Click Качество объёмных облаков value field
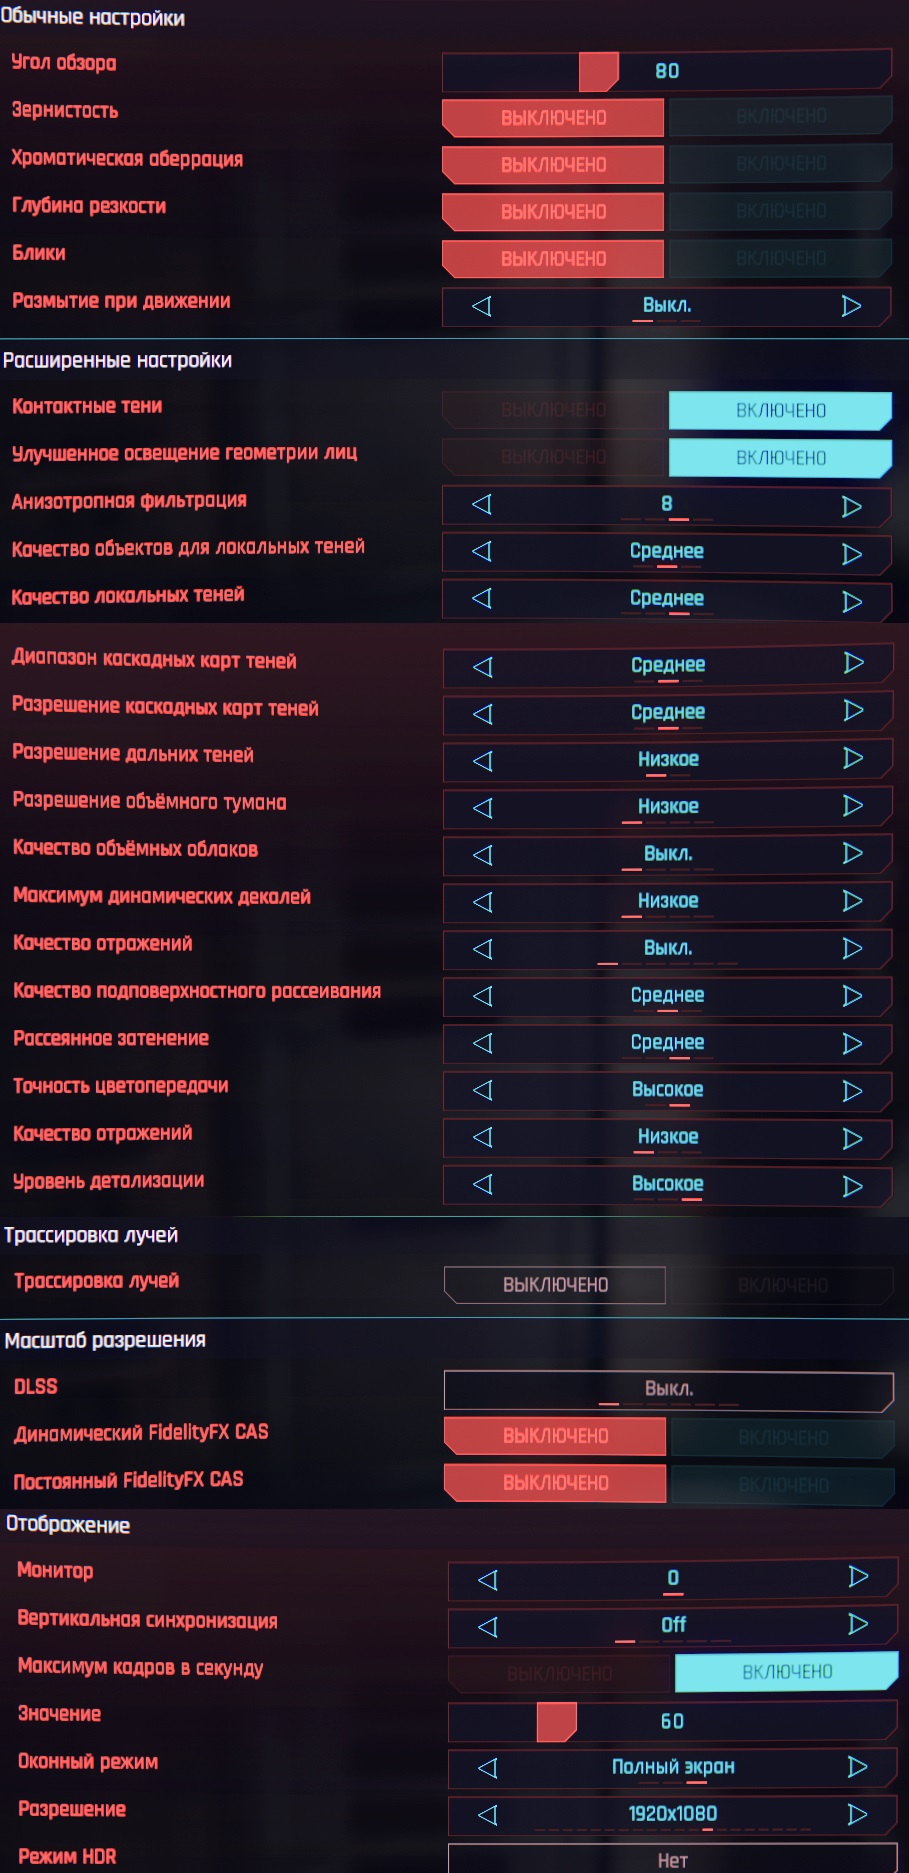 point(667,854)
